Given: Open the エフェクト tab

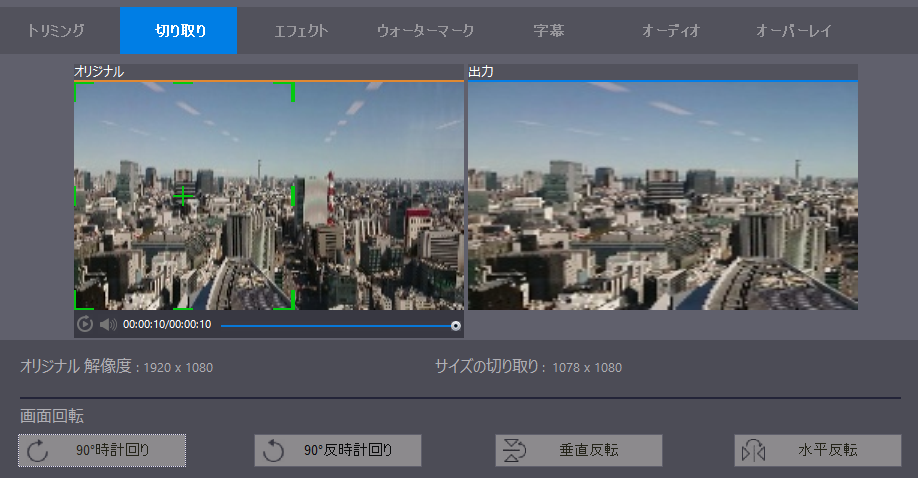Looking at the screenshot, I should point(301,31).
